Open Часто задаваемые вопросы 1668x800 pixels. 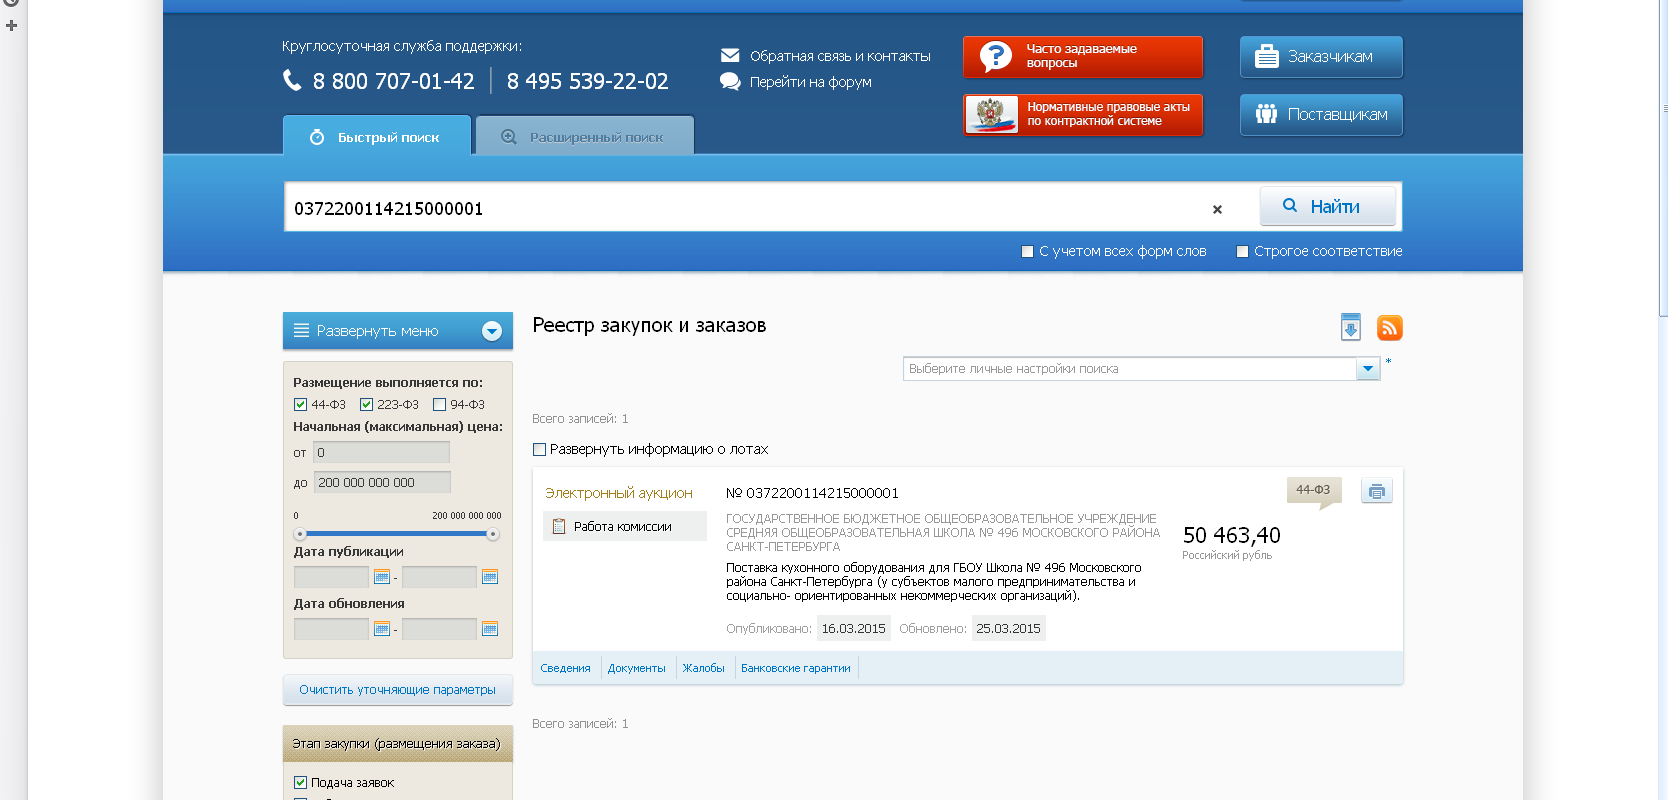click(x=1083, y=56)
